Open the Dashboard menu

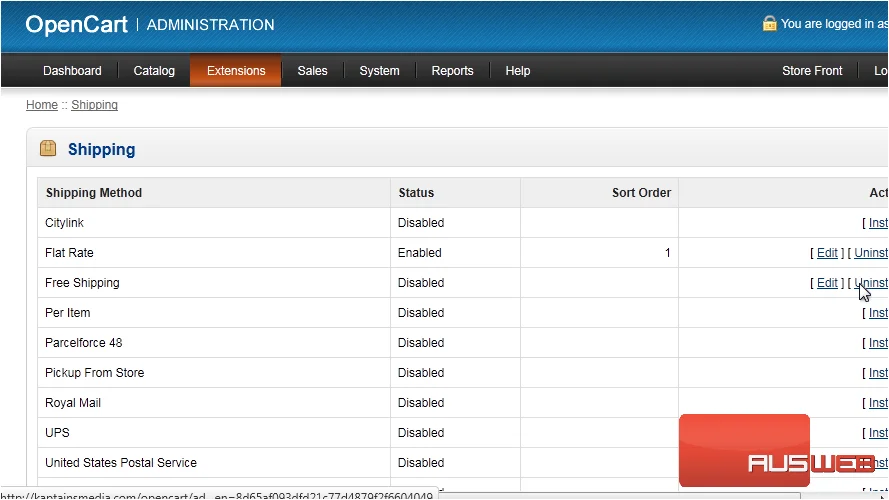coord(72,71)
